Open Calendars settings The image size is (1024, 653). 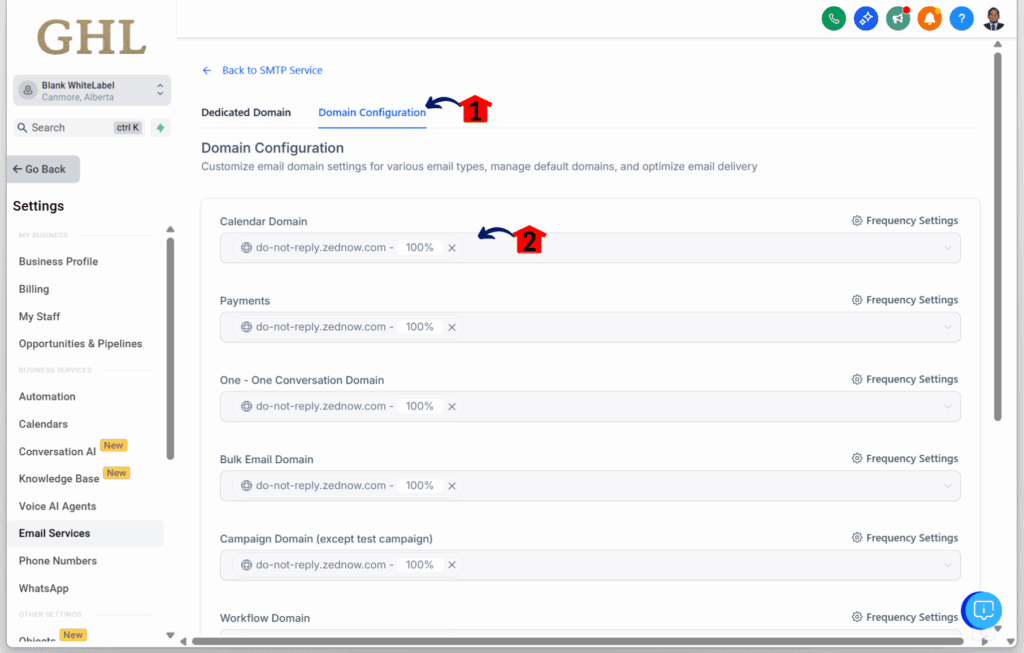43,424
